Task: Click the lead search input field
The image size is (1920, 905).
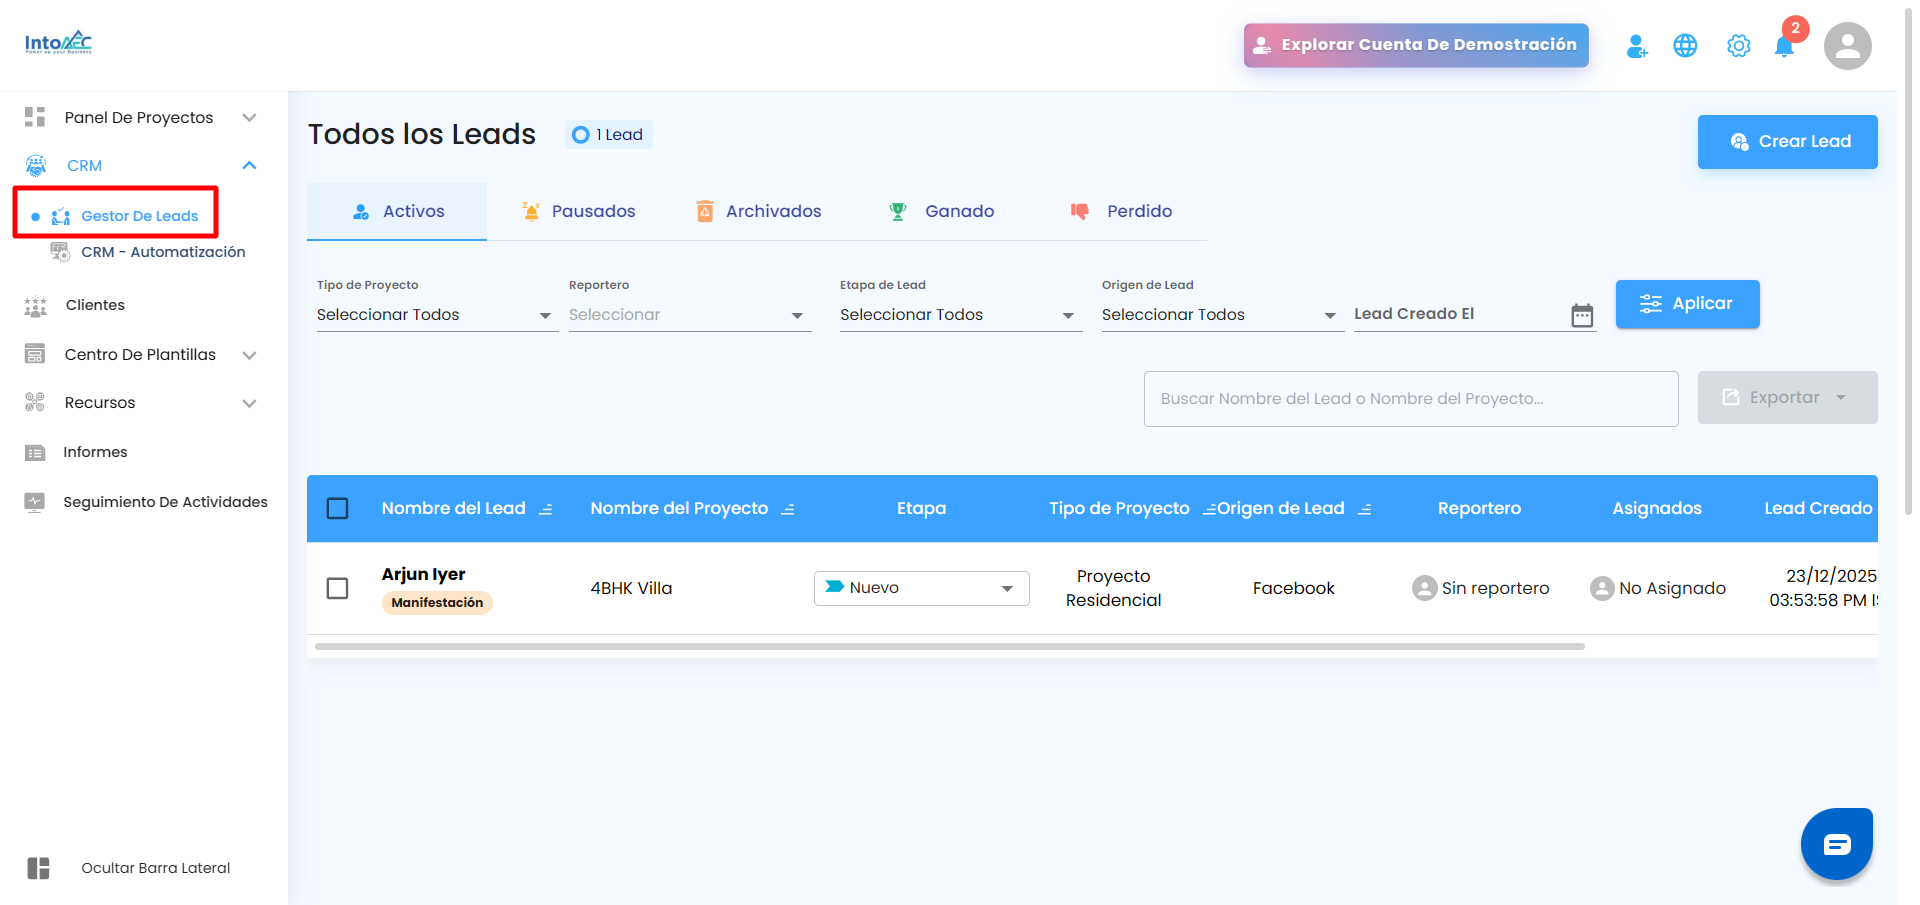Action: coord(1411,399)
